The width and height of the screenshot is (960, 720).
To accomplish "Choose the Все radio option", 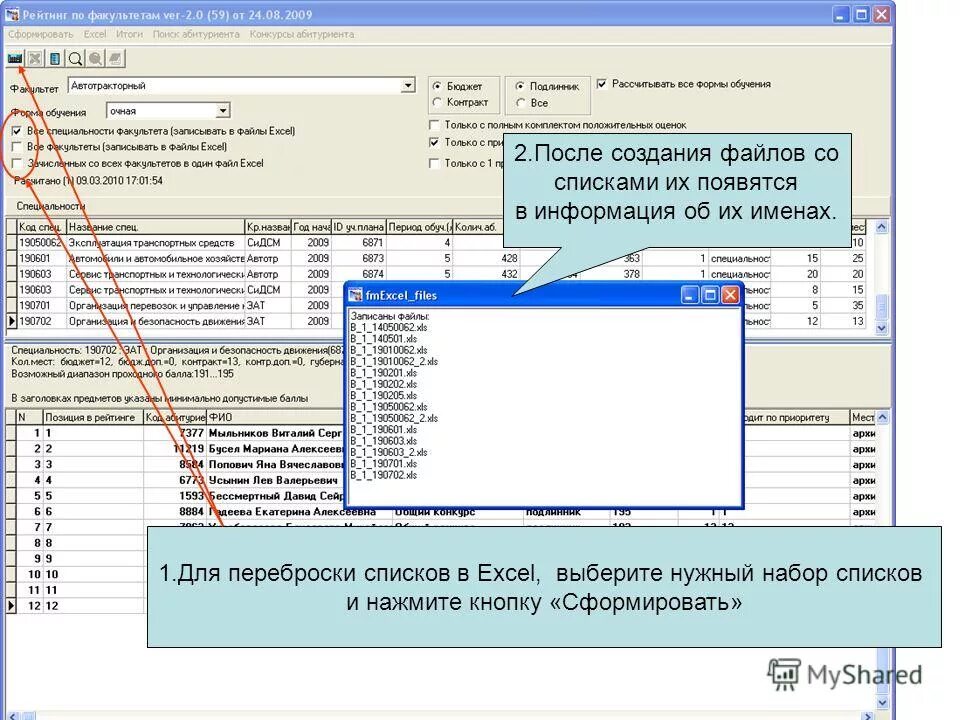I will click(x=520, y=103).
